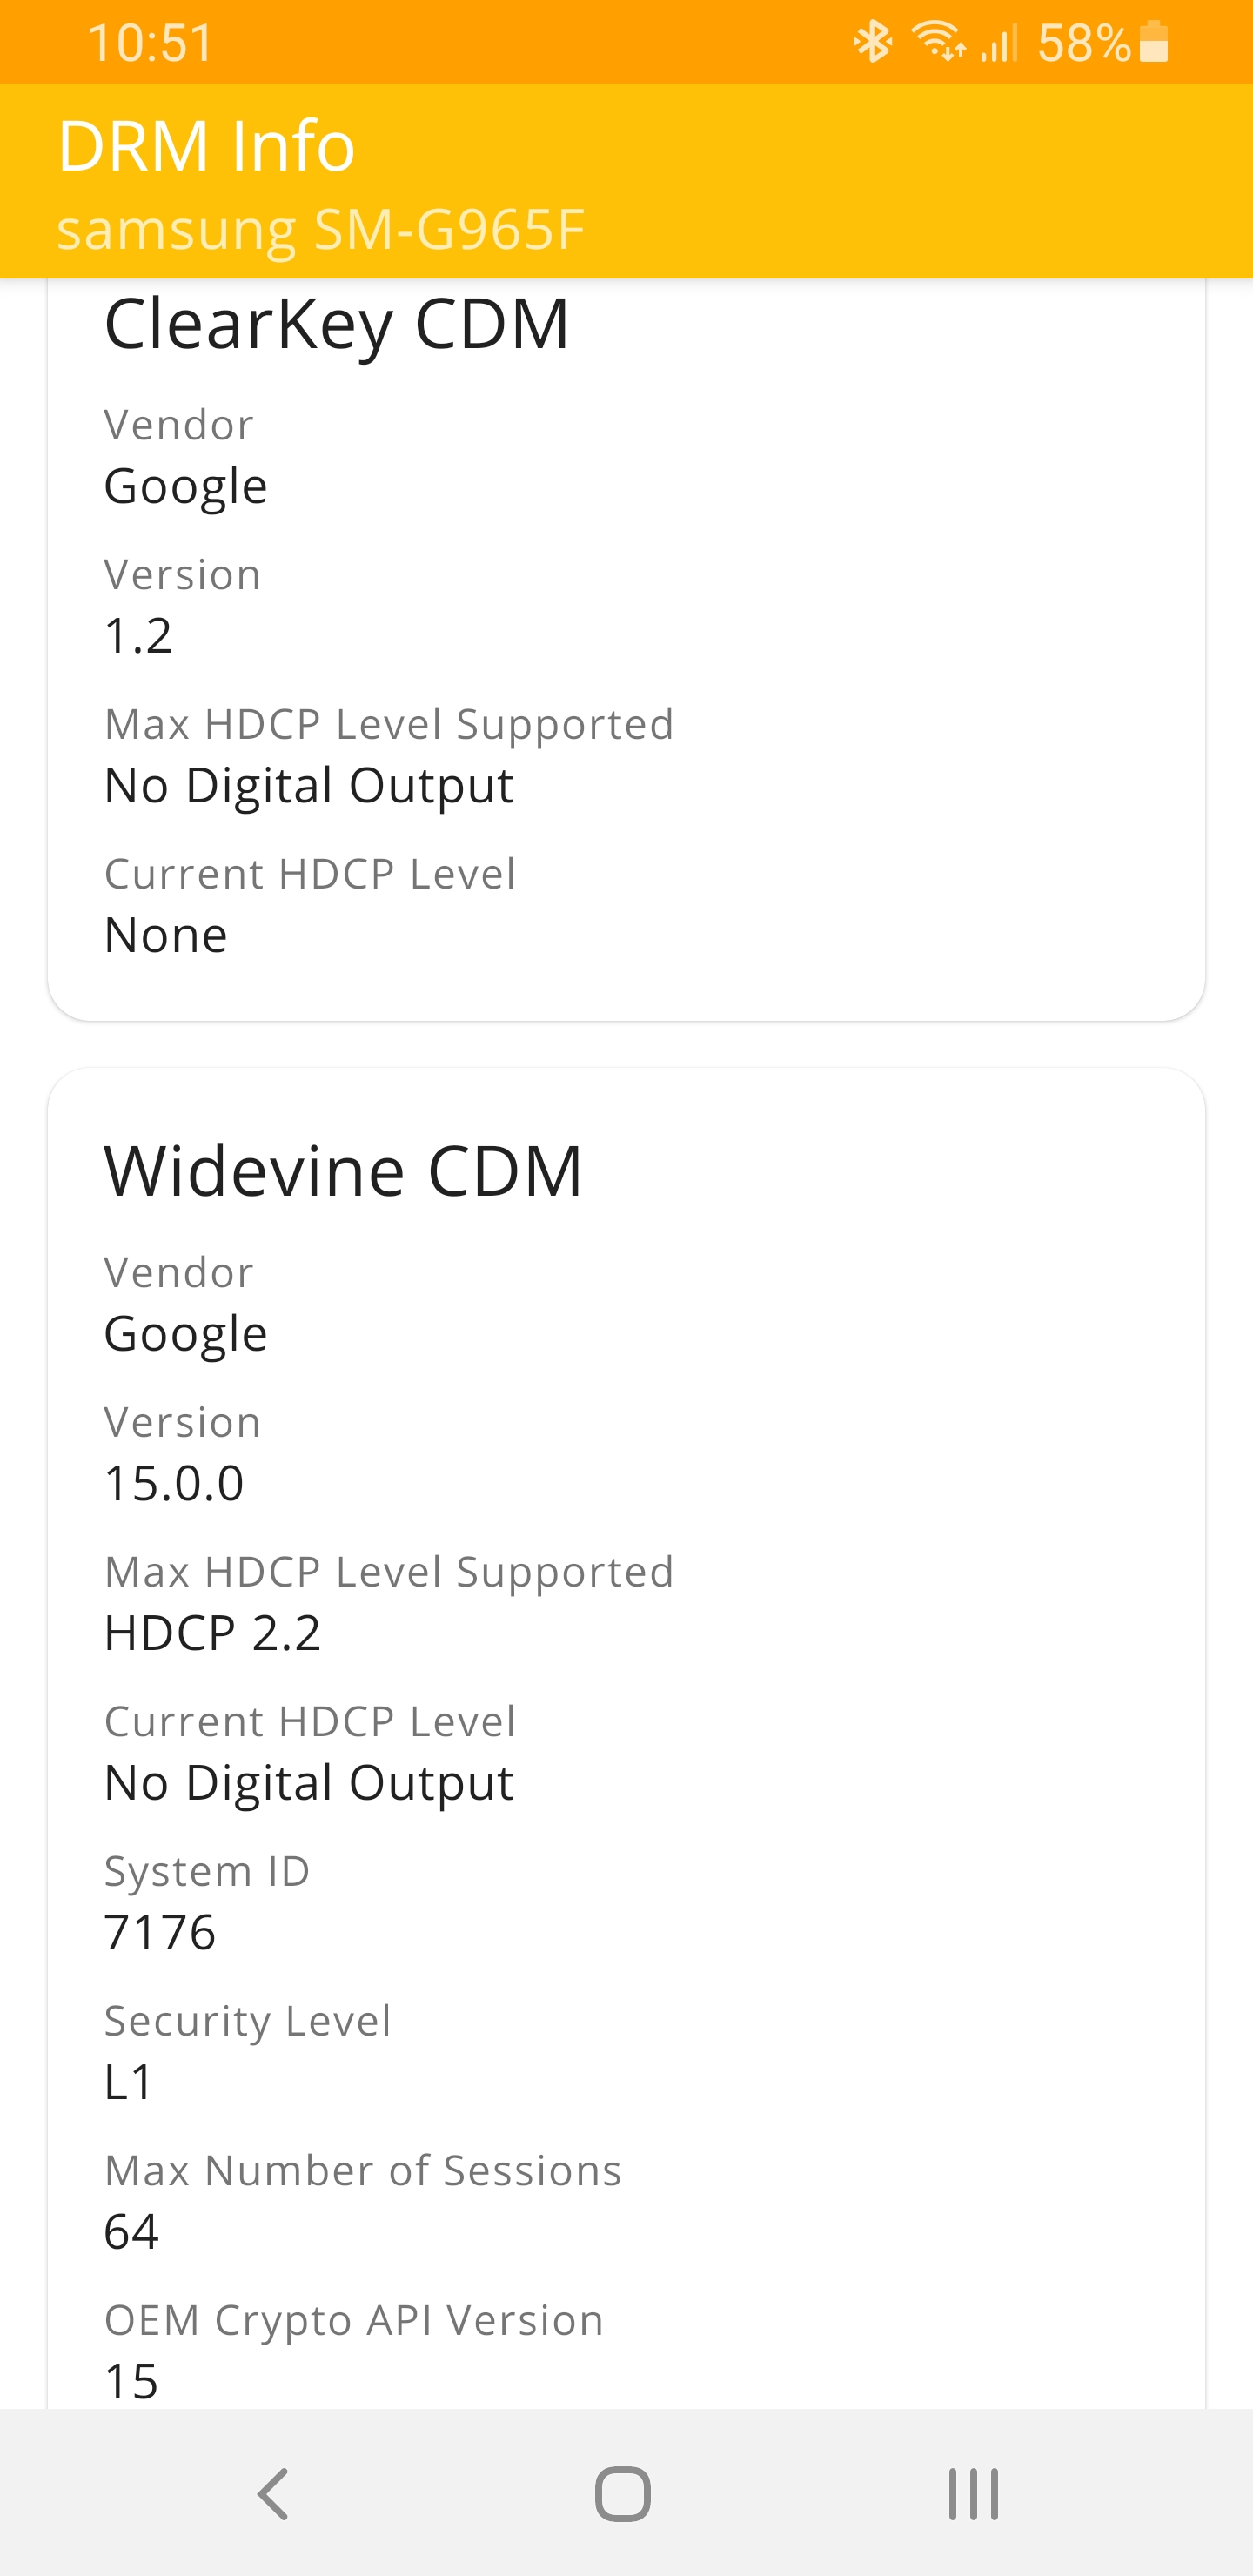Tap the Google vendor label under Widevine
1253x2576 pixels.
coord(185,1333)
